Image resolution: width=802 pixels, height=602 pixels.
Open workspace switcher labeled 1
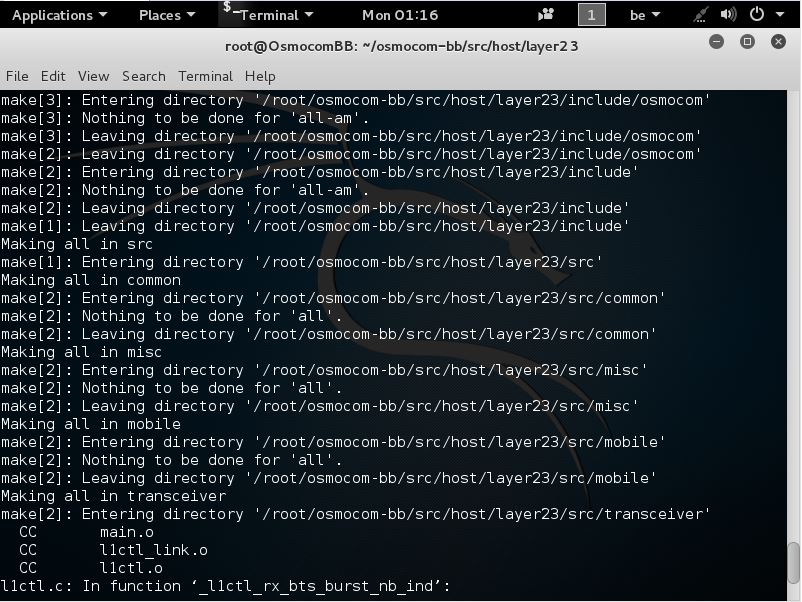(591, 15)
